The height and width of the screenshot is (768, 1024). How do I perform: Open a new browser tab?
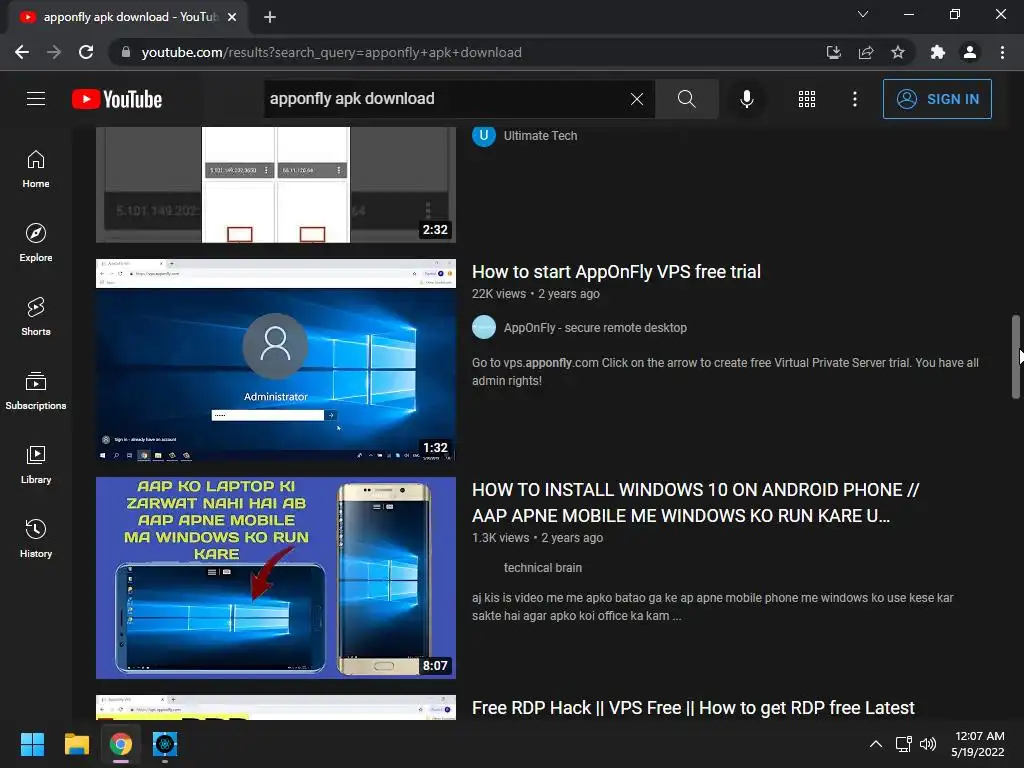tap(270, 17)
